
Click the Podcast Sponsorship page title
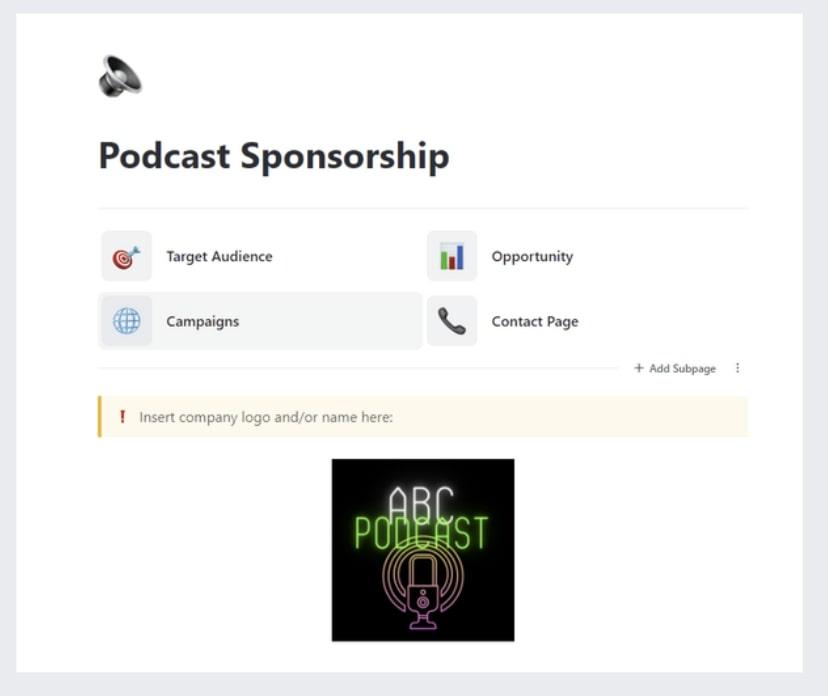point(274,156)
